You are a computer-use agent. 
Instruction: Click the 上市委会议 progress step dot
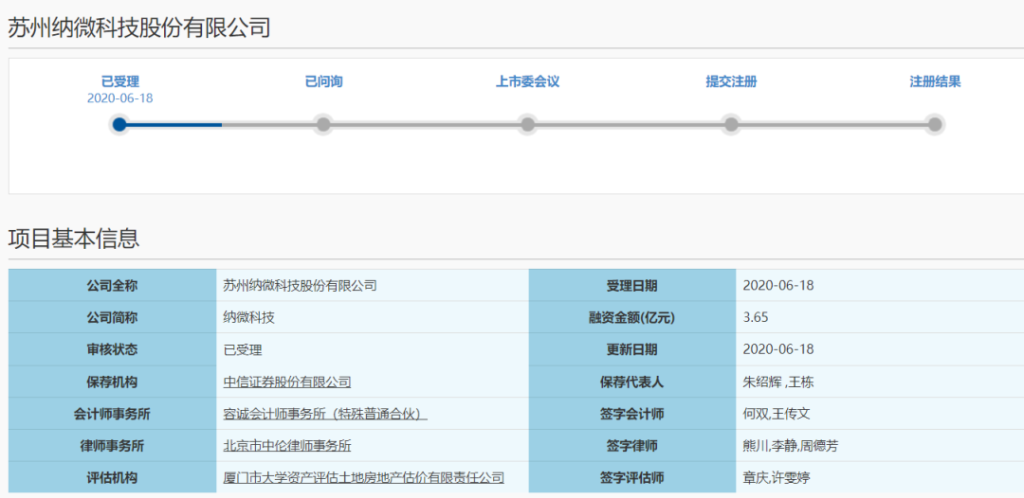click(x=527, y=124)
